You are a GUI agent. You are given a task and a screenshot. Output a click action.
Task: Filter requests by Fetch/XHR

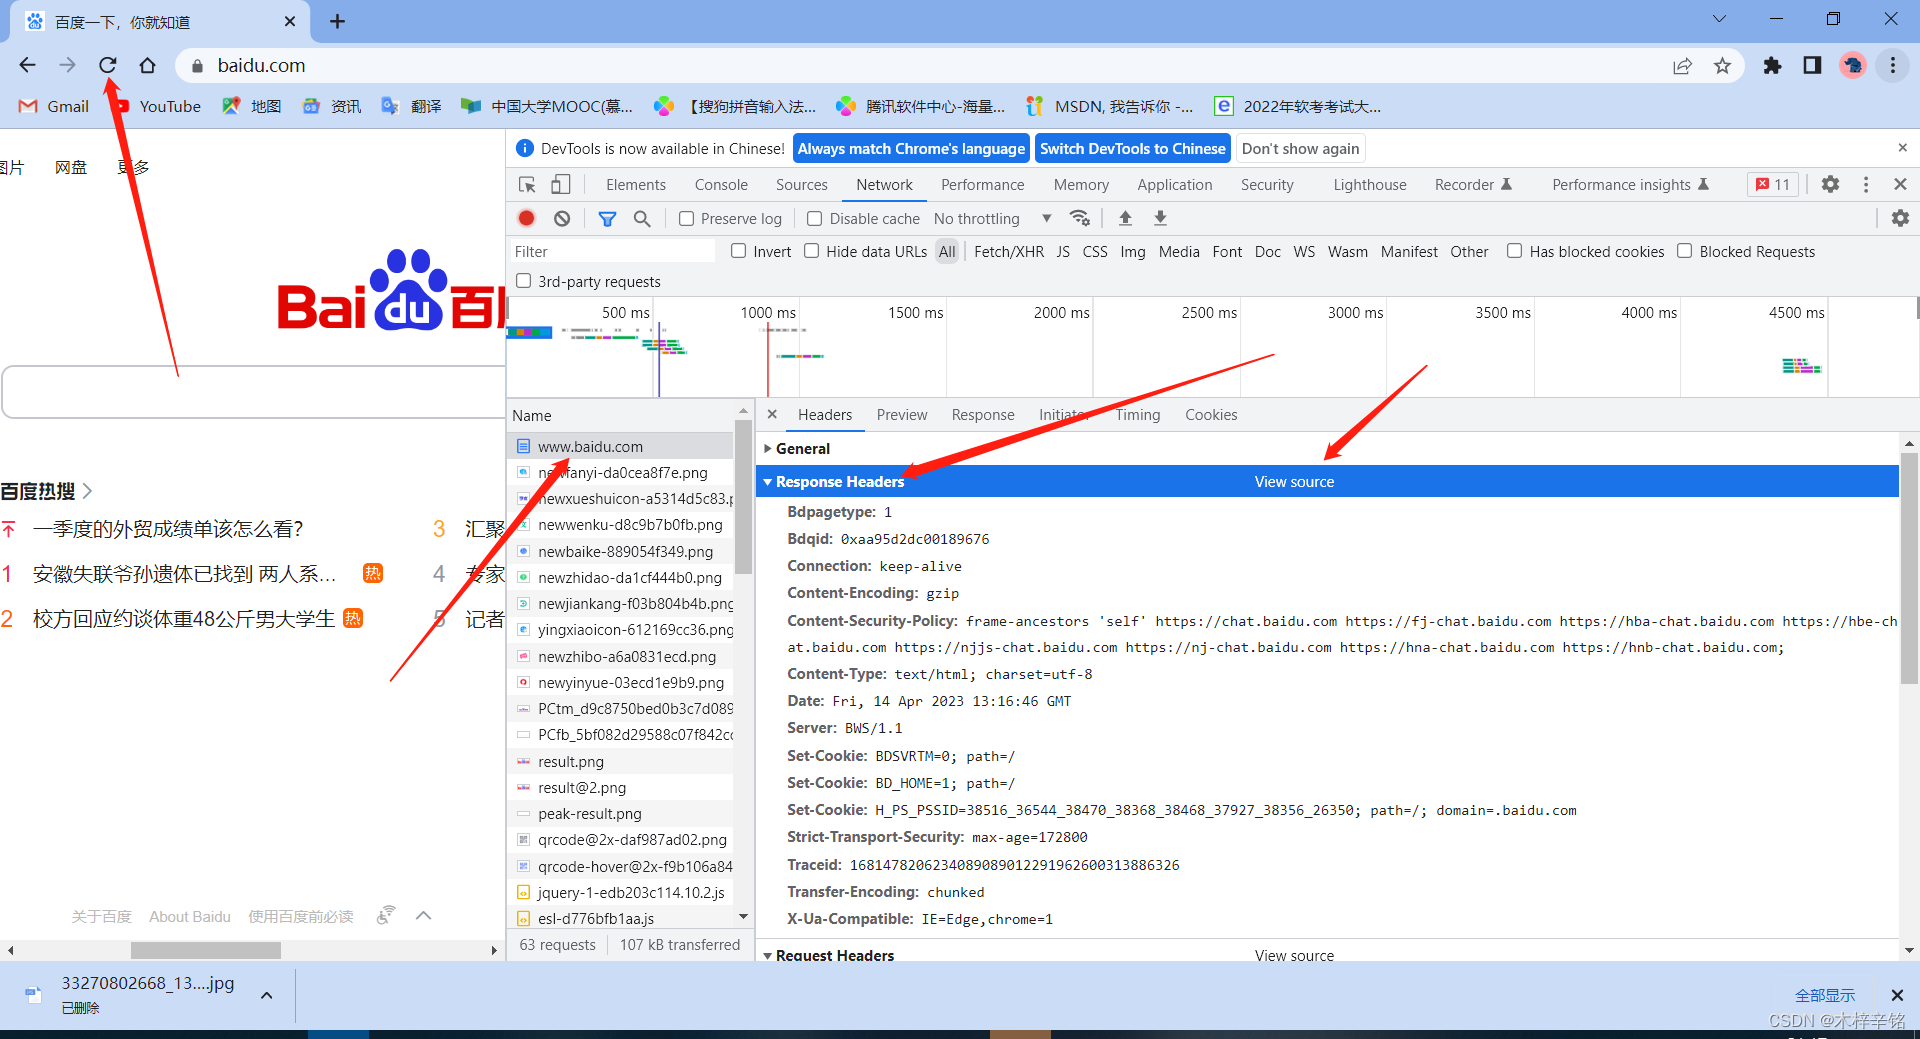coord(1008,251)
